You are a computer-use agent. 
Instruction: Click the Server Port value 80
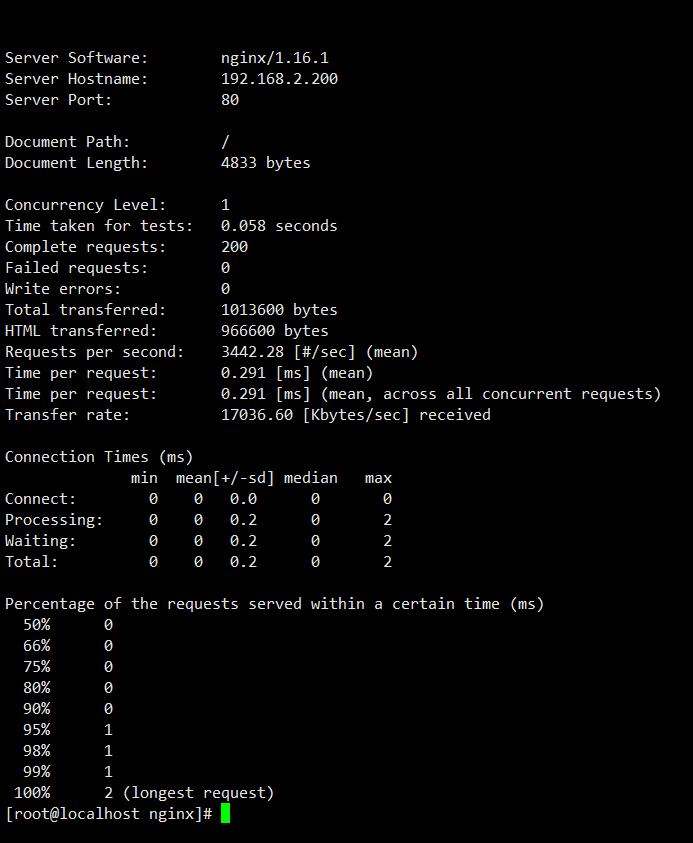[230, 100]
